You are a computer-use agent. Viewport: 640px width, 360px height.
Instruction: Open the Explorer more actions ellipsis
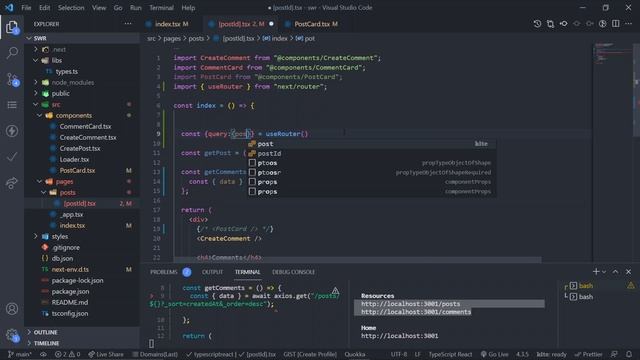coord(128,24)
